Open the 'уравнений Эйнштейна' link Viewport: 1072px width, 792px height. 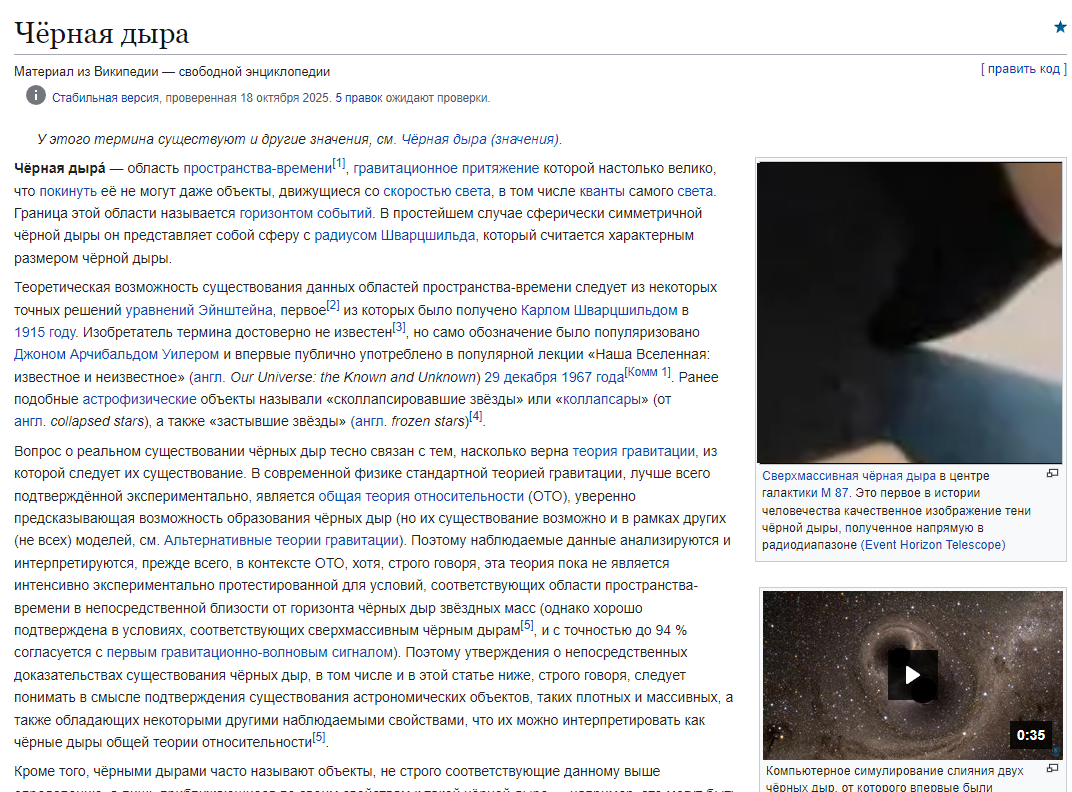[199, 310]
